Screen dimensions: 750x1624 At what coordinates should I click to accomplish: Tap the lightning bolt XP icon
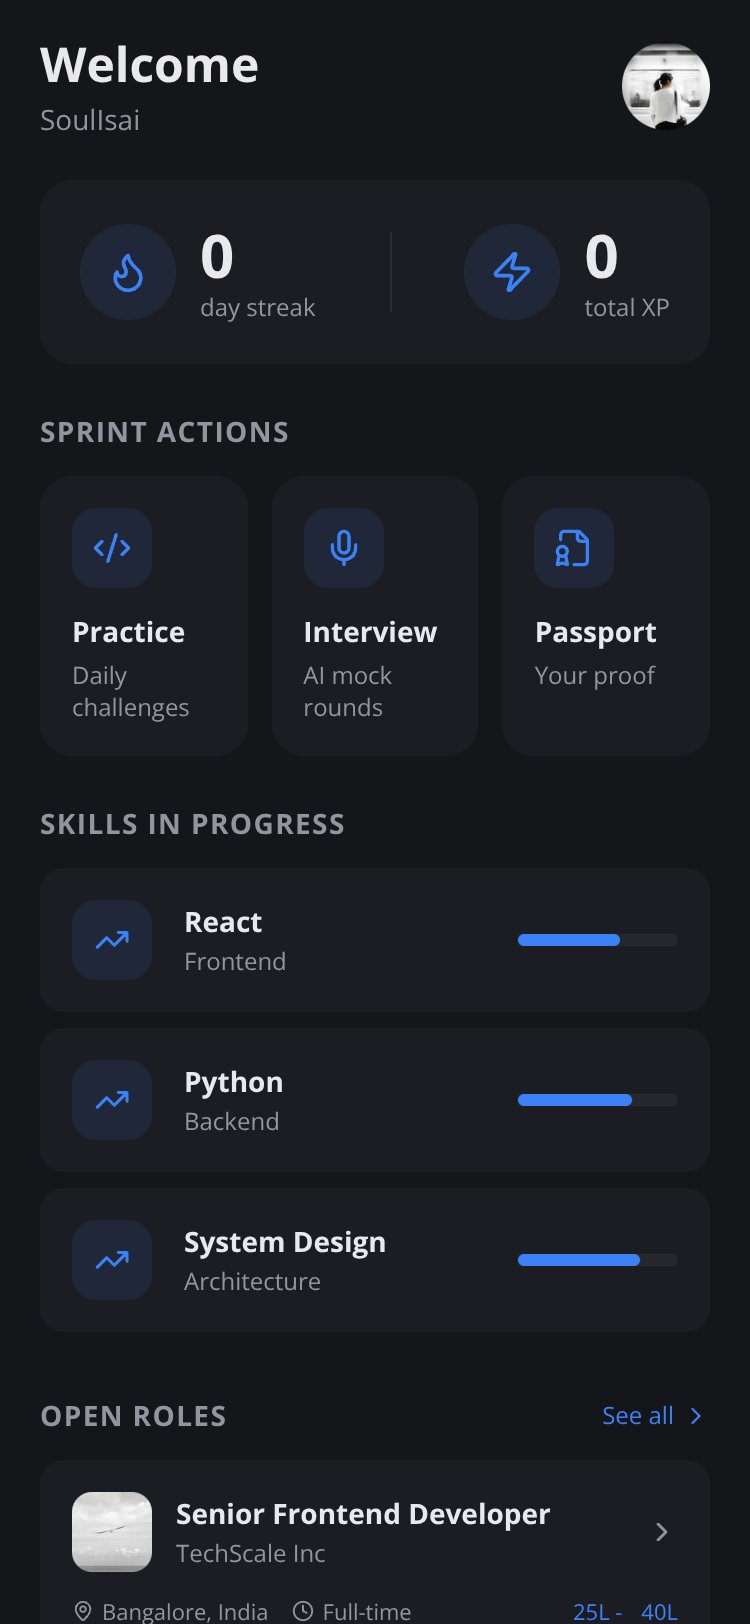pyautogui.click(x=512, y=272)
